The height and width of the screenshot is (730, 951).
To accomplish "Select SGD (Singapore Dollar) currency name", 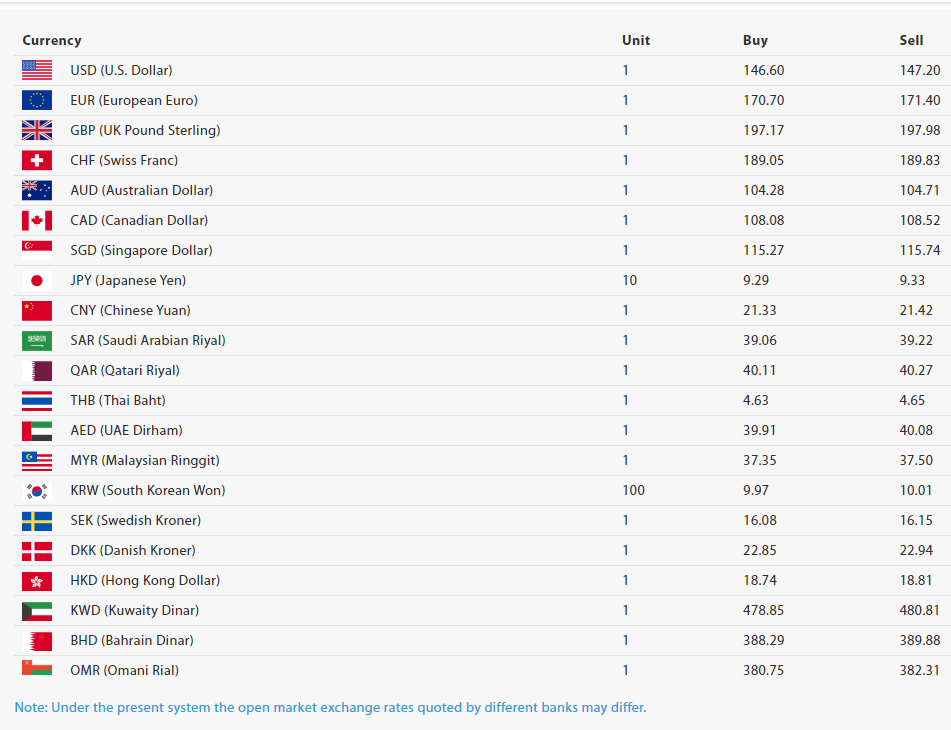I will coord(141,250).
